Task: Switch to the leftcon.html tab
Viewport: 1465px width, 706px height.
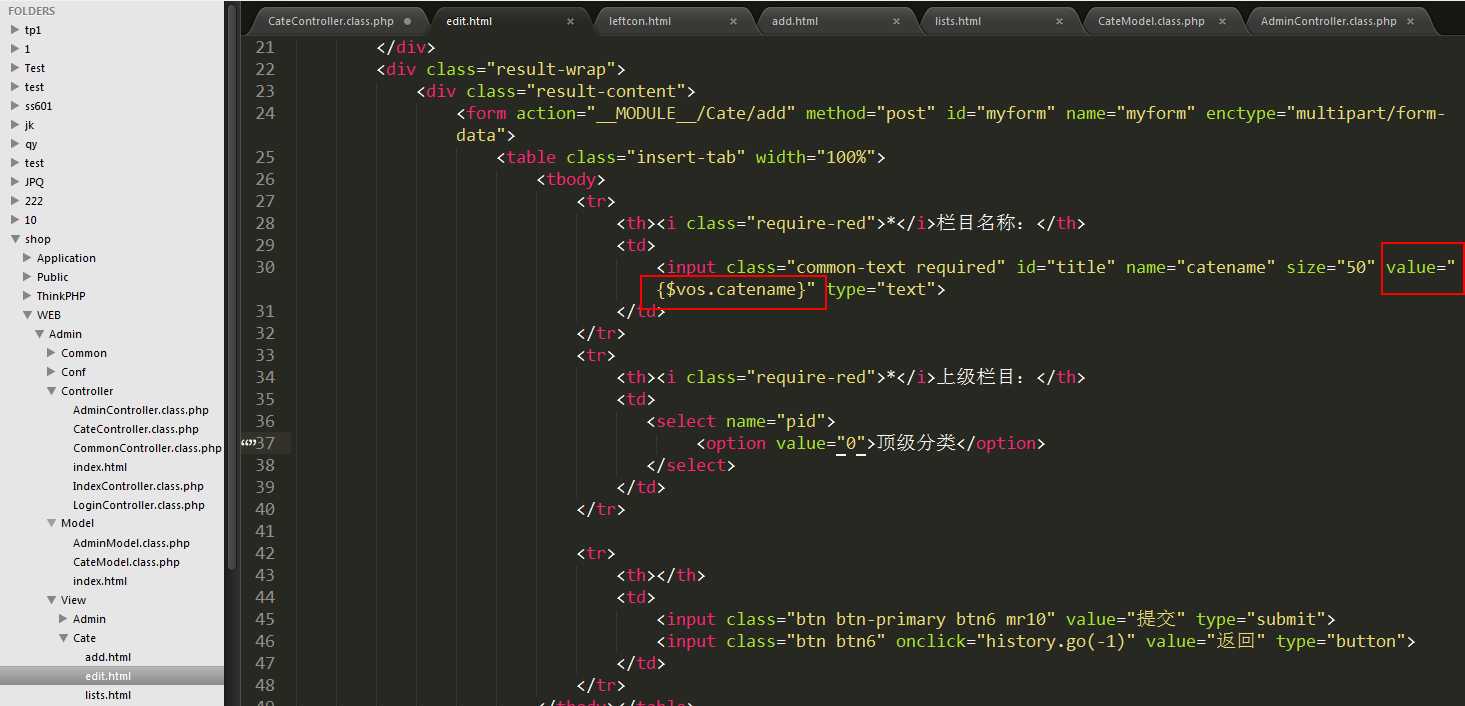Action: pyautogui.click(x=639, y=21)
